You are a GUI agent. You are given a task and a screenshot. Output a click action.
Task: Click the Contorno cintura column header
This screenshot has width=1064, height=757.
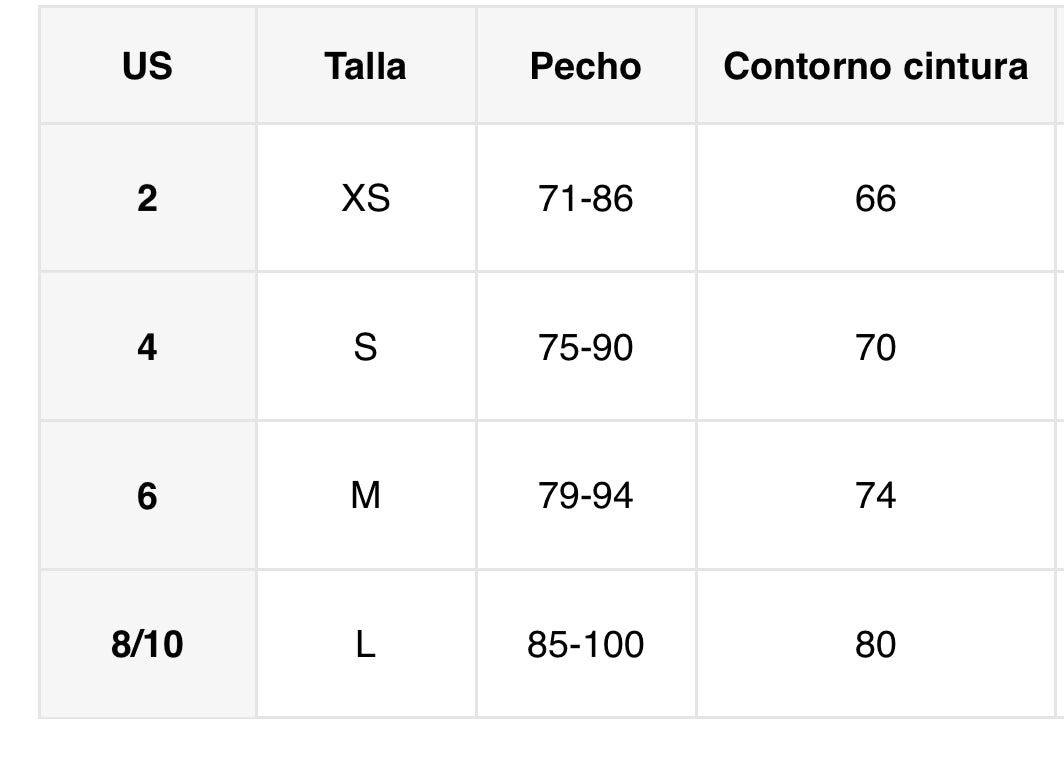[875, 66]
